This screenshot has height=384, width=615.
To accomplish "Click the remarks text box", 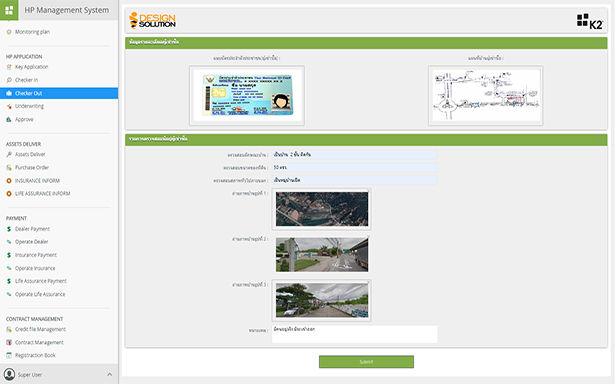I will [355, 334].
